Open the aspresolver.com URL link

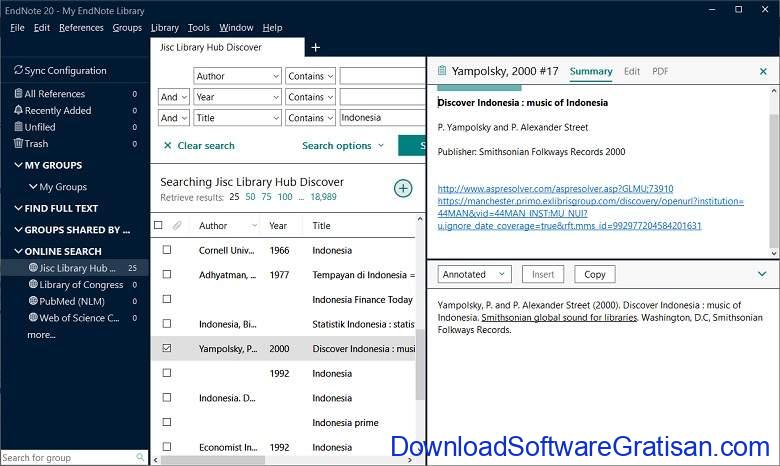[555, 188]
